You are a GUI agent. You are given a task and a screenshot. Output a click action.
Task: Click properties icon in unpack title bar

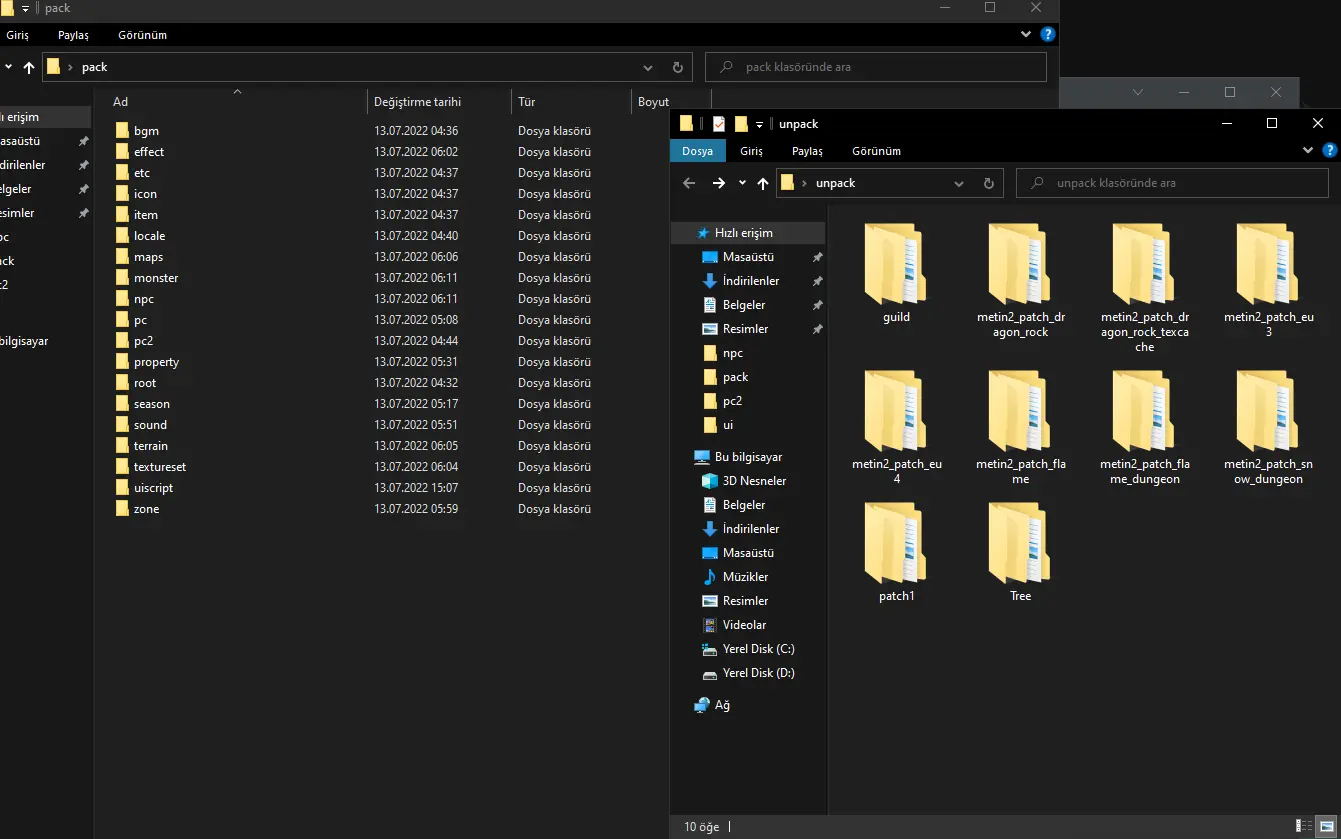pos(718,124)
